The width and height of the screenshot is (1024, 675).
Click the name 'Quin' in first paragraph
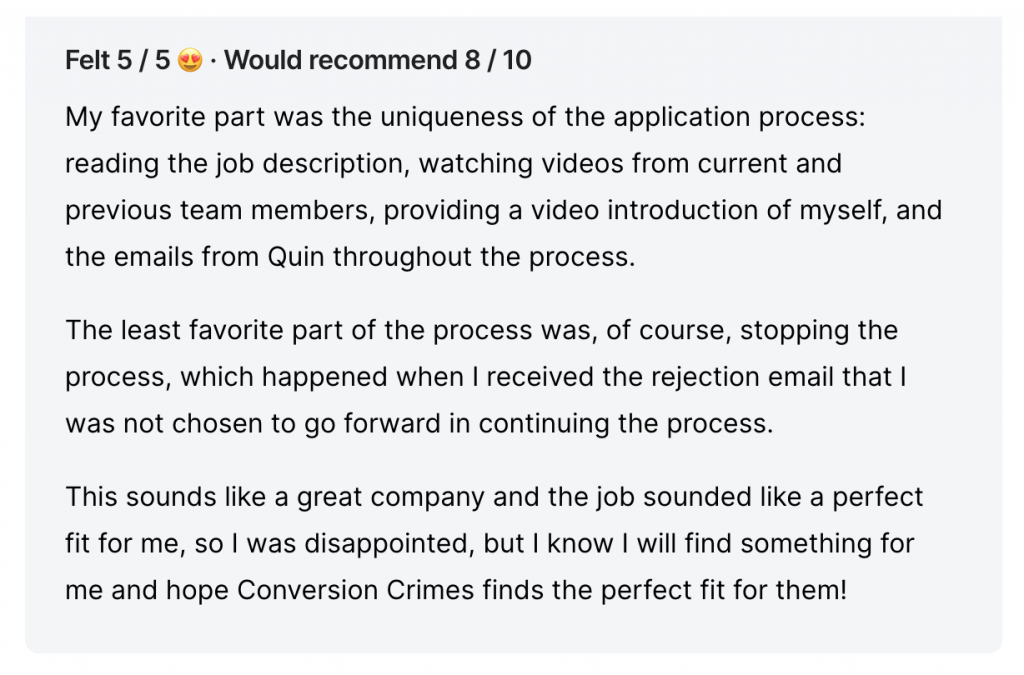coord(296,257)
